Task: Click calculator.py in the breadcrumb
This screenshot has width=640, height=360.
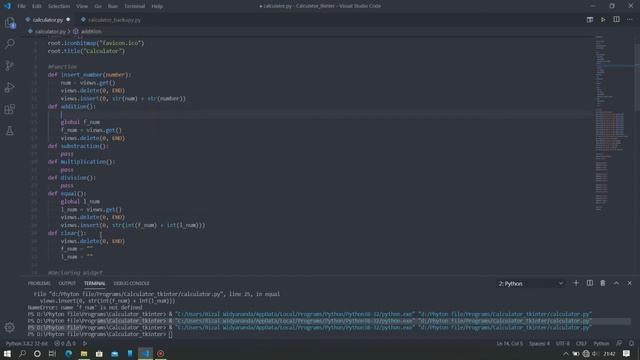Action: tap(50, 31)
